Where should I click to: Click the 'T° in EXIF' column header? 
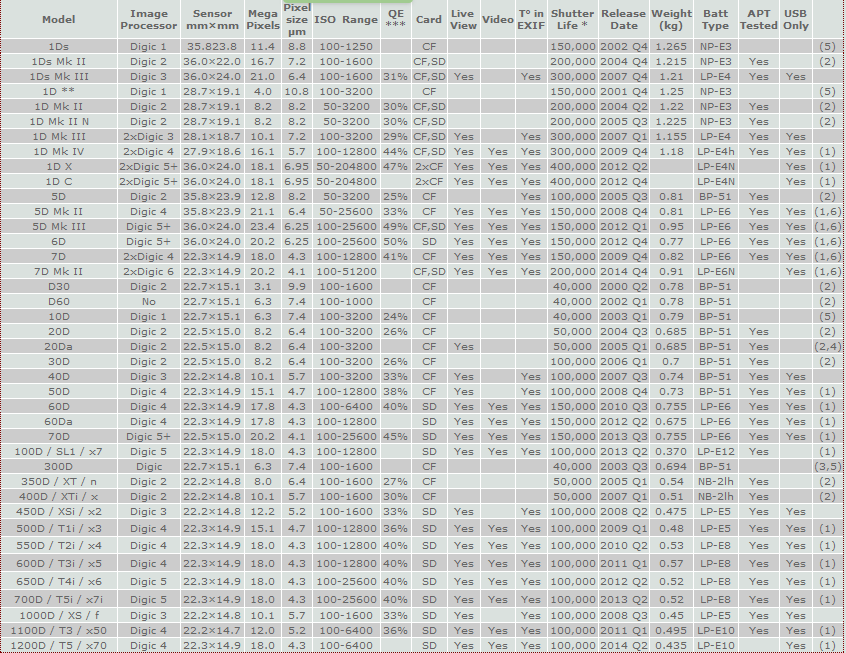(x=531, y=19)
